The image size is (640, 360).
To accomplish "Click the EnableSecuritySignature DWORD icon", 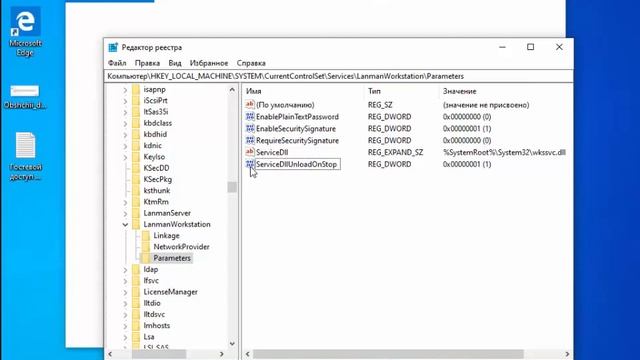I will point(250,128).
